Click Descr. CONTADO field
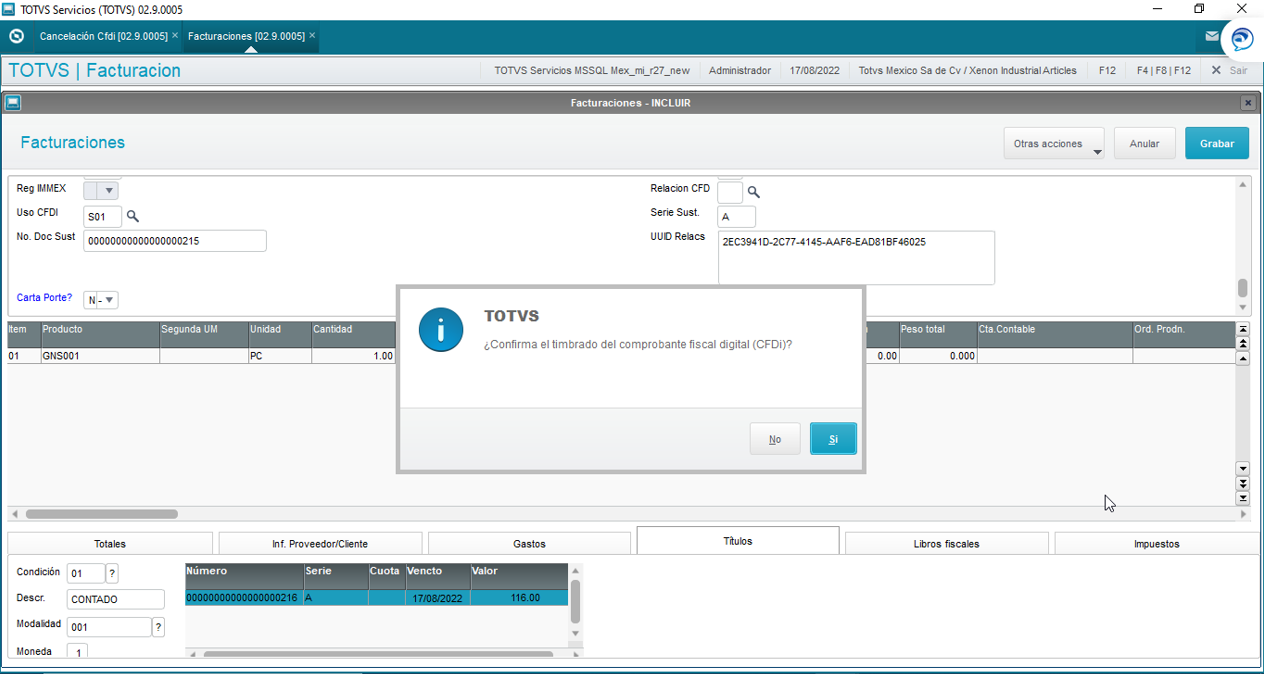This screenshot has height=674, width=1264. coord(116,599)
